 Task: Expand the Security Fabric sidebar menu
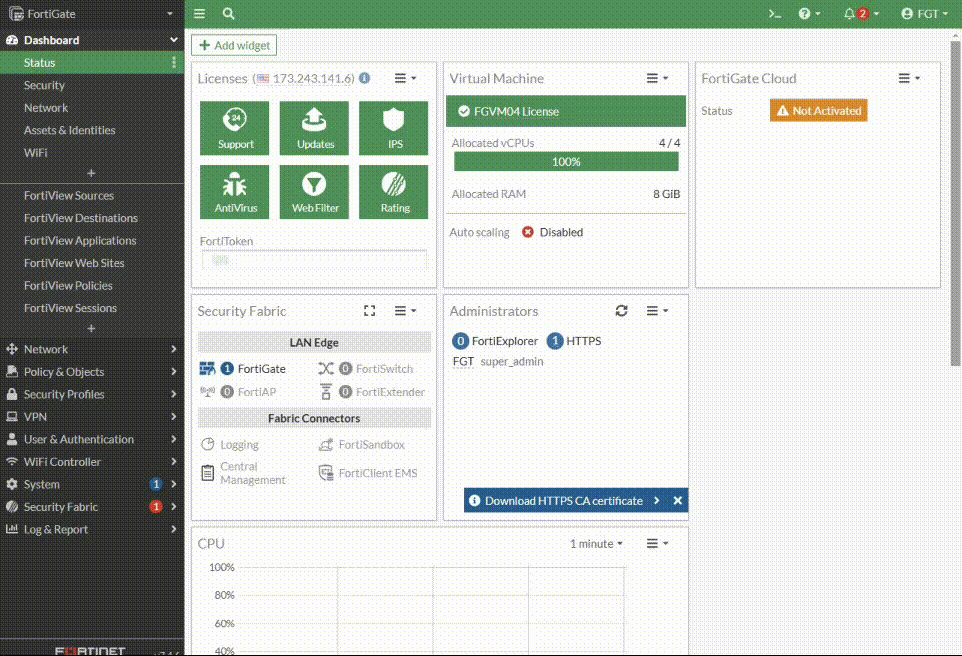[x=92, y=507]
